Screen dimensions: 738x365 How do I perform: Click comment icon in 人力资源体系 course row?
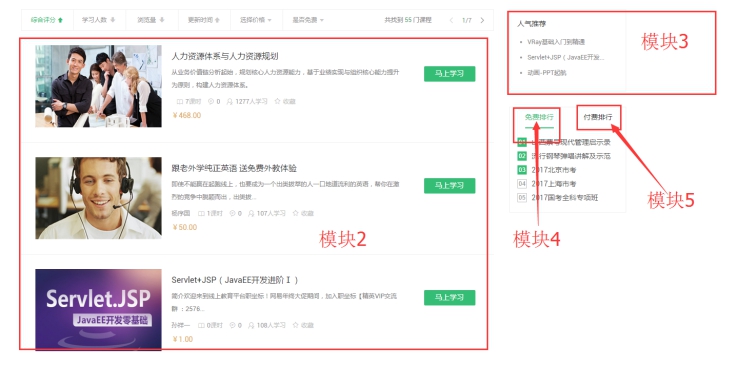click(211, 102)
